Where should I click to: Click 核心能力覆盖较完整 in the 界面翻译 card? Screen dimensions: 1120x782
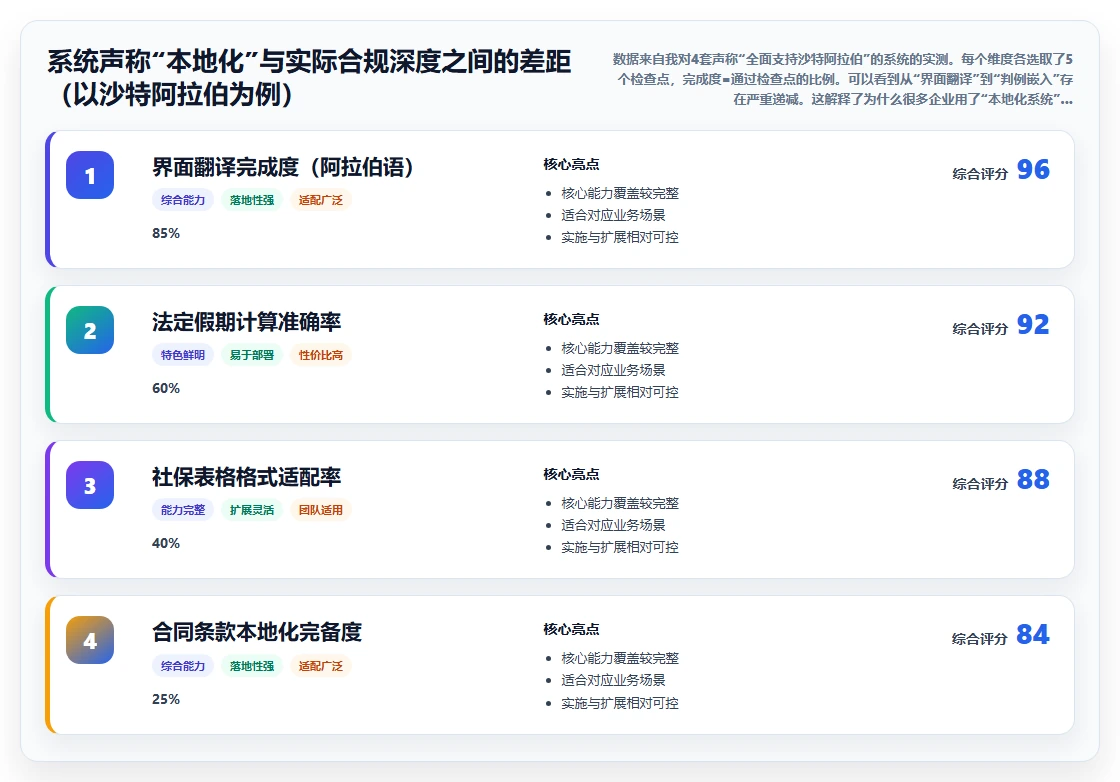point(620,194)
